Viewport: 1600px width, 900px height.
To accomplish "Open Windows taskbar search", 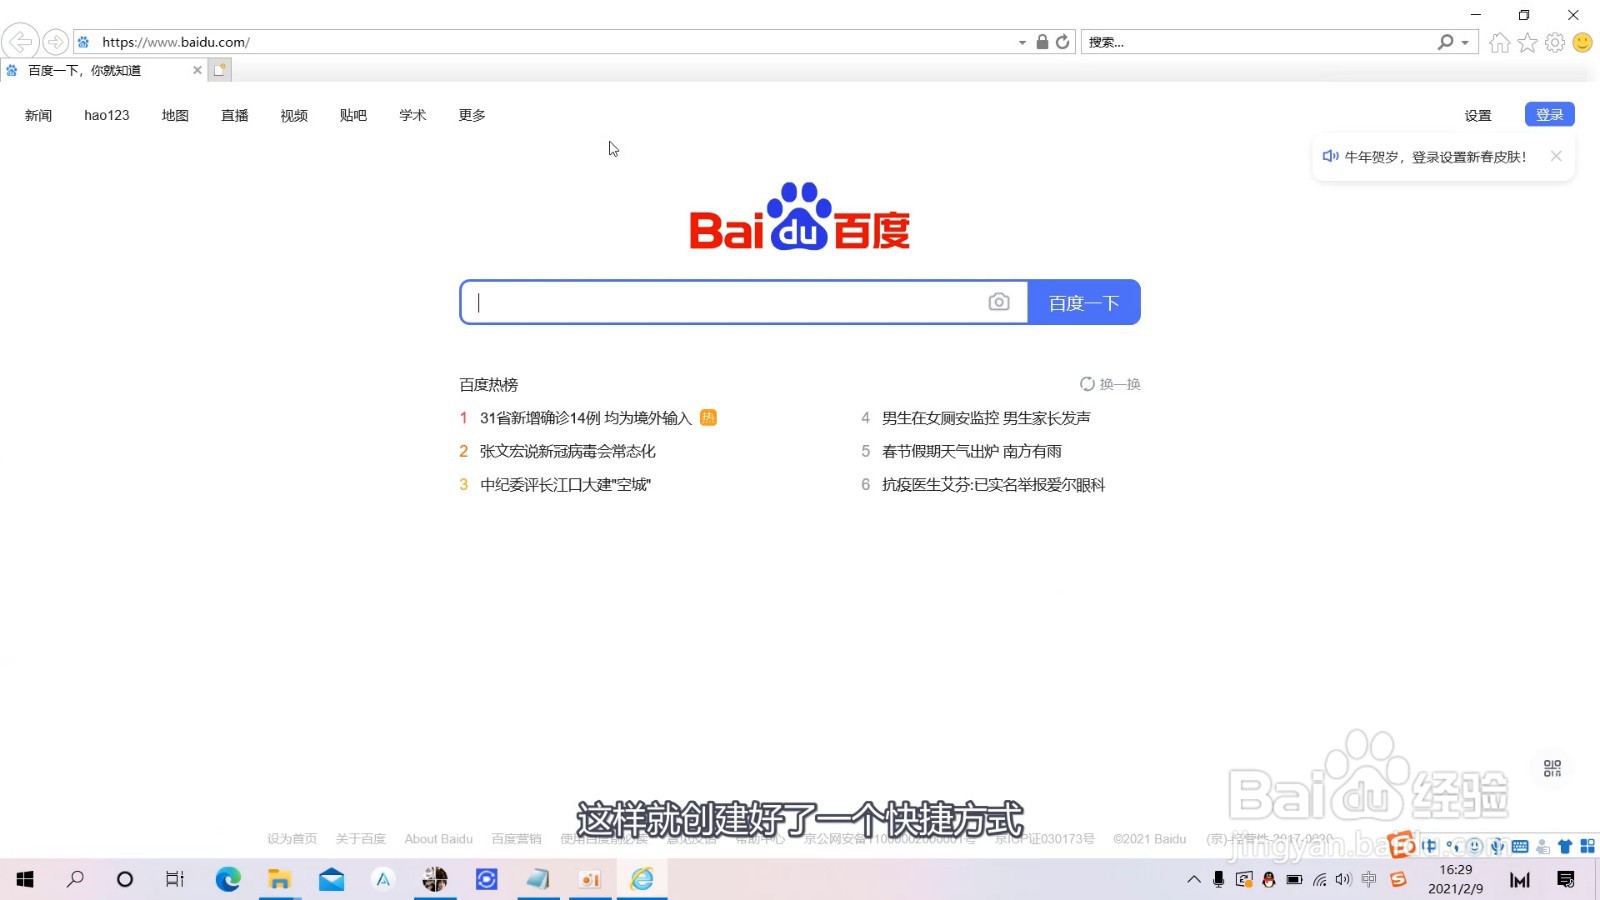I will click(75, 879).
